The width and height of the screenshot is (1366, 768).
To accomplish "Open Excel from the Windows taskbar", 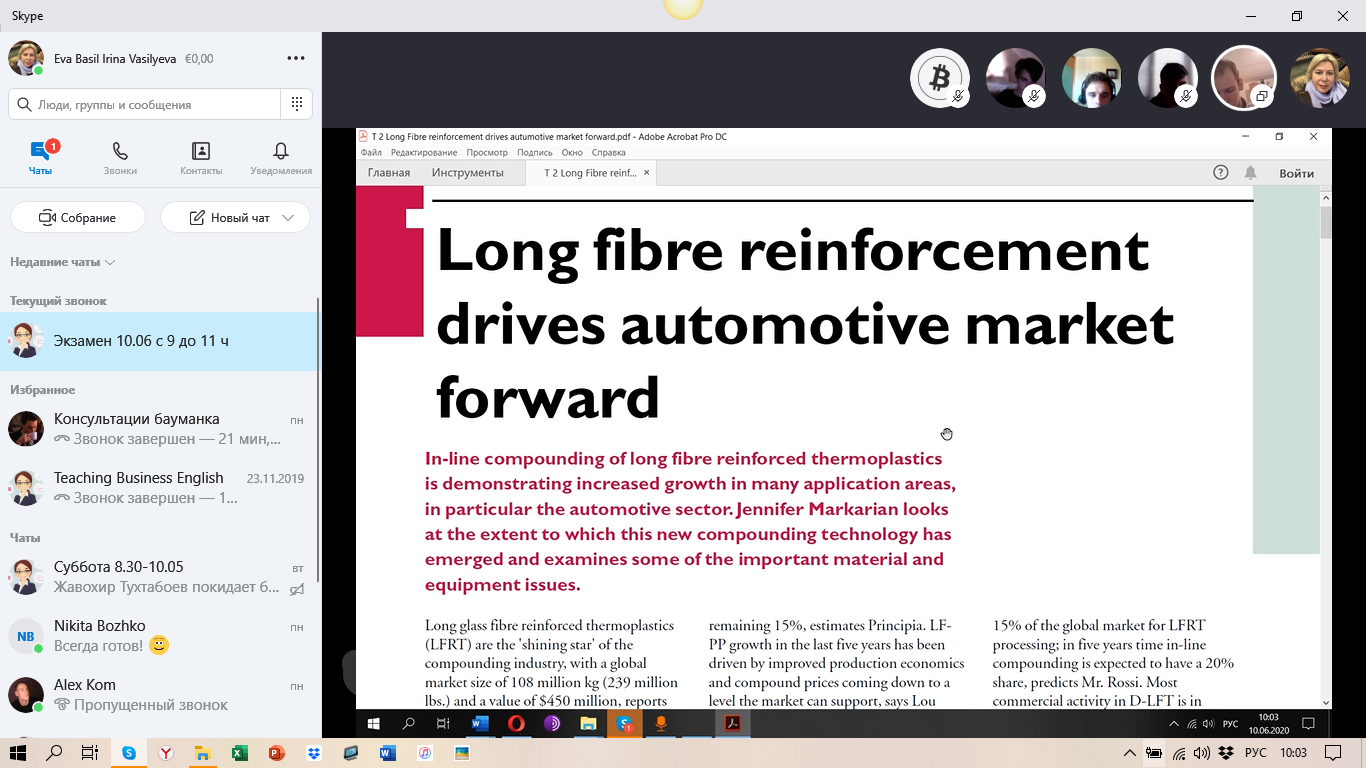I will (x=240, y=753).
